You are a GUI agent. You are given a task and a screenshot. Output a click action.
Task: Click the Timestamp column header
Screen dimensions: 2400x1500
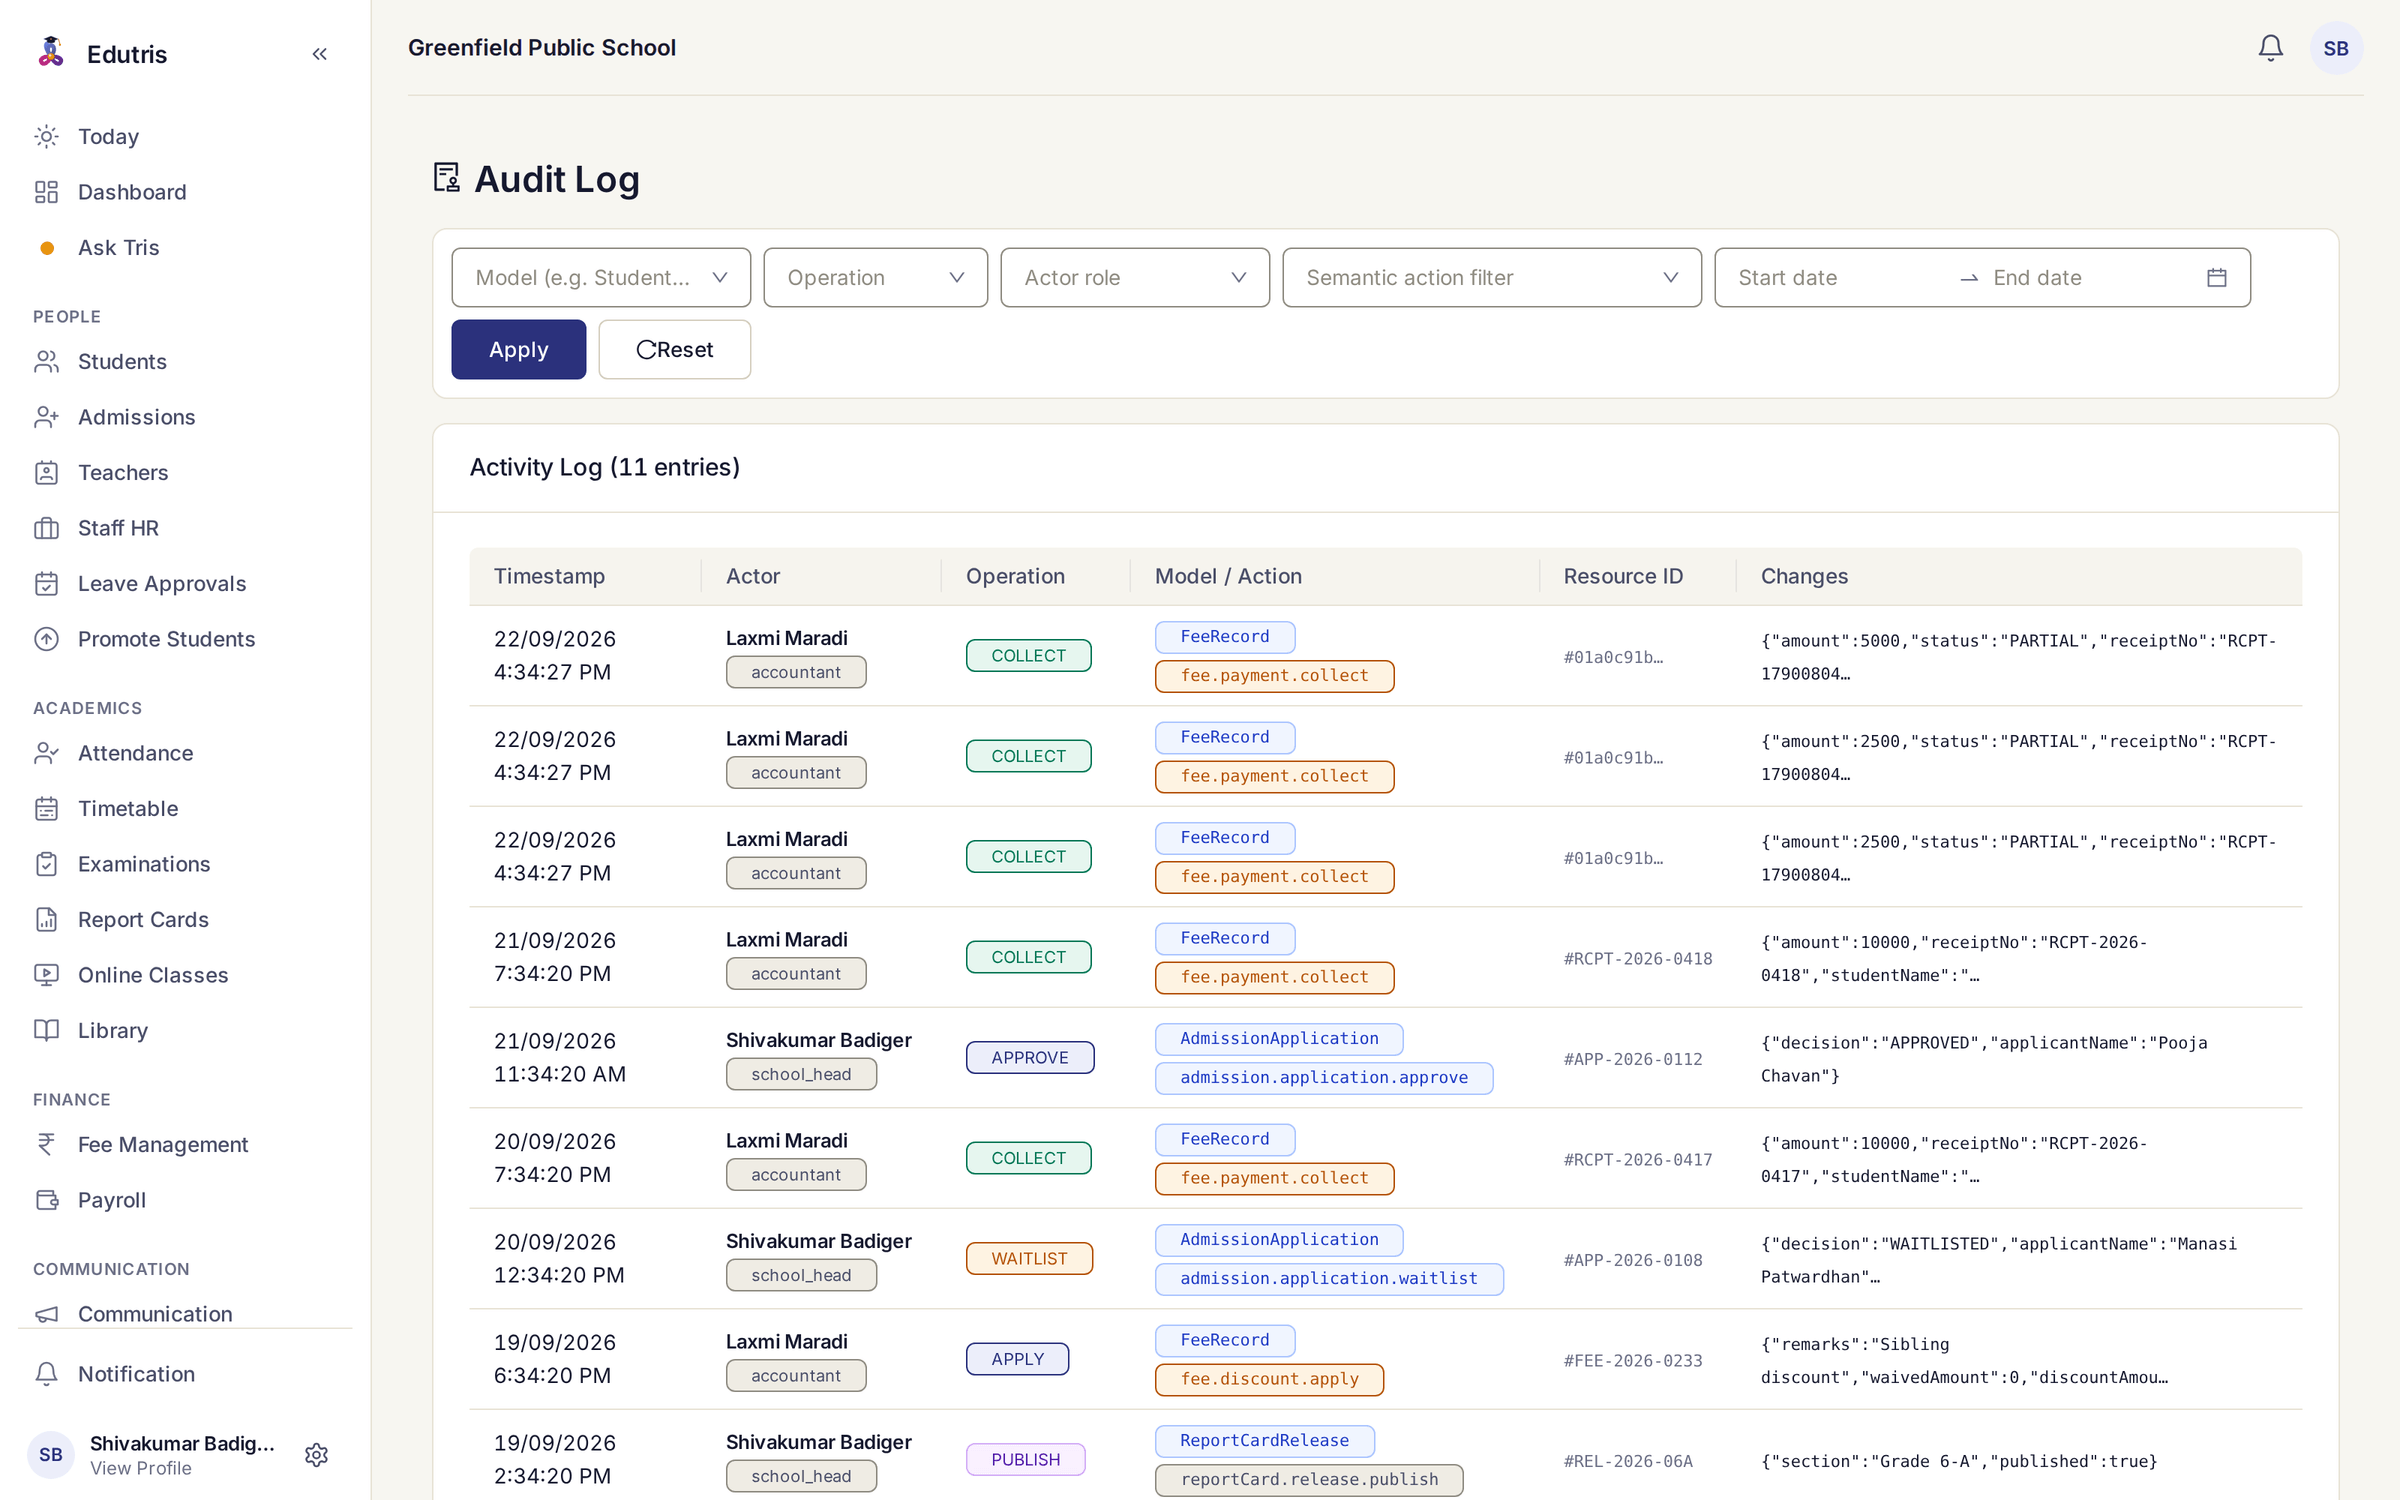[x=549, y=576]
